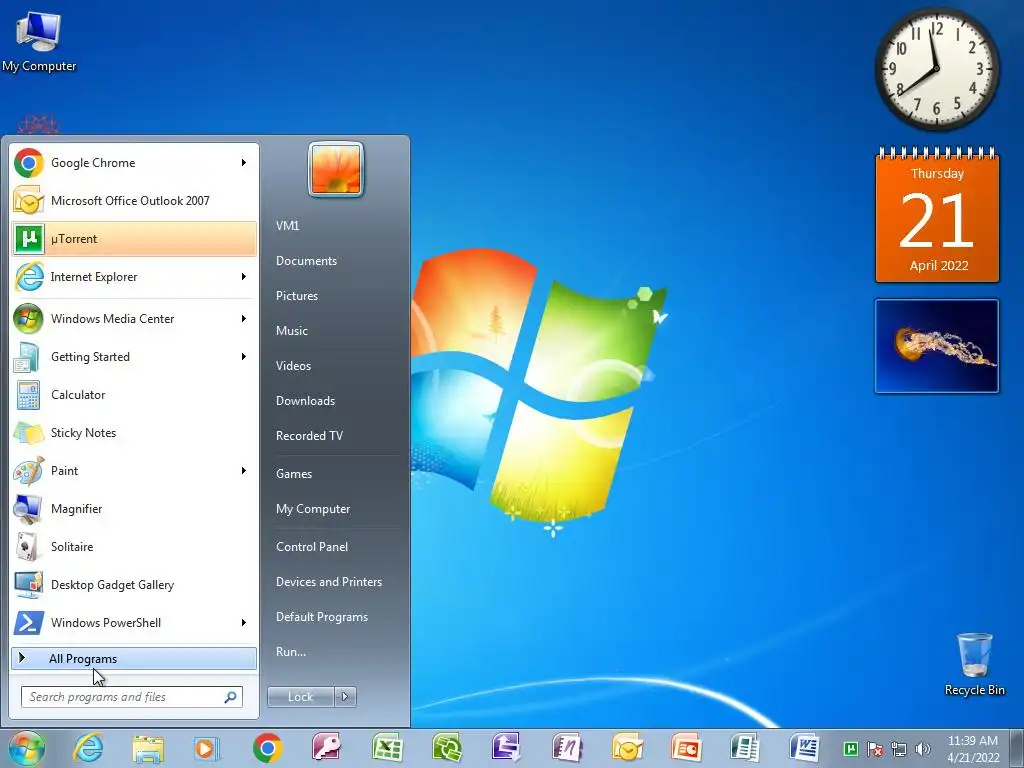Open My Computer from Start menu right pane
The width and height of the screenshot is (1024, 768).
point(313,509)
